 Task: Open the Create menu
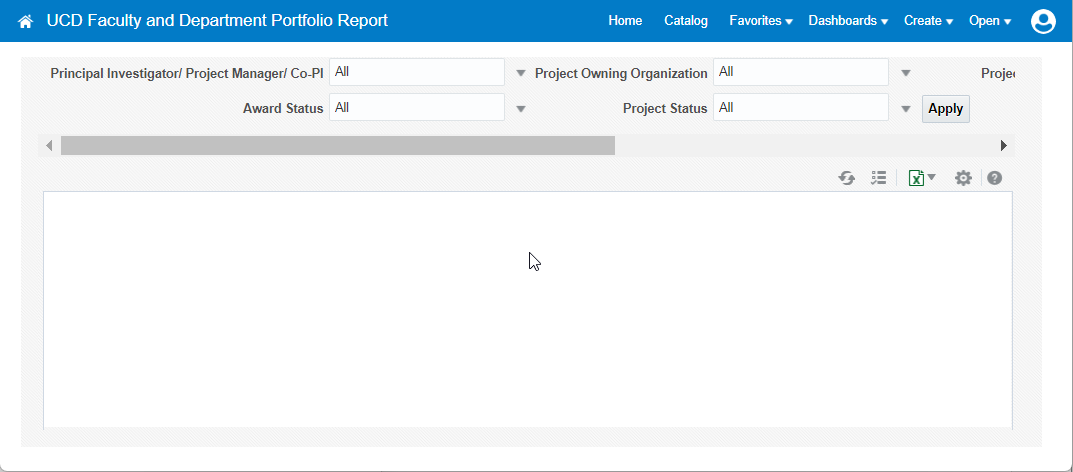pyautogui.click(x=928, y=21)
